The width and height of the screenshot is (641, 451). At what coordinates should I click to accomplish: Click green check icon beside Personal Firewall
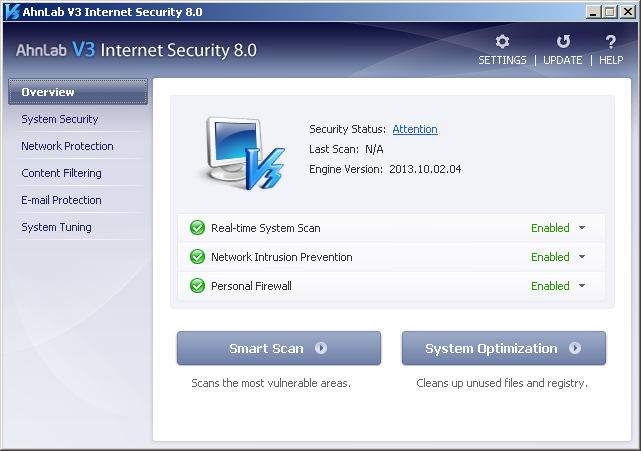tap(197, 286)
